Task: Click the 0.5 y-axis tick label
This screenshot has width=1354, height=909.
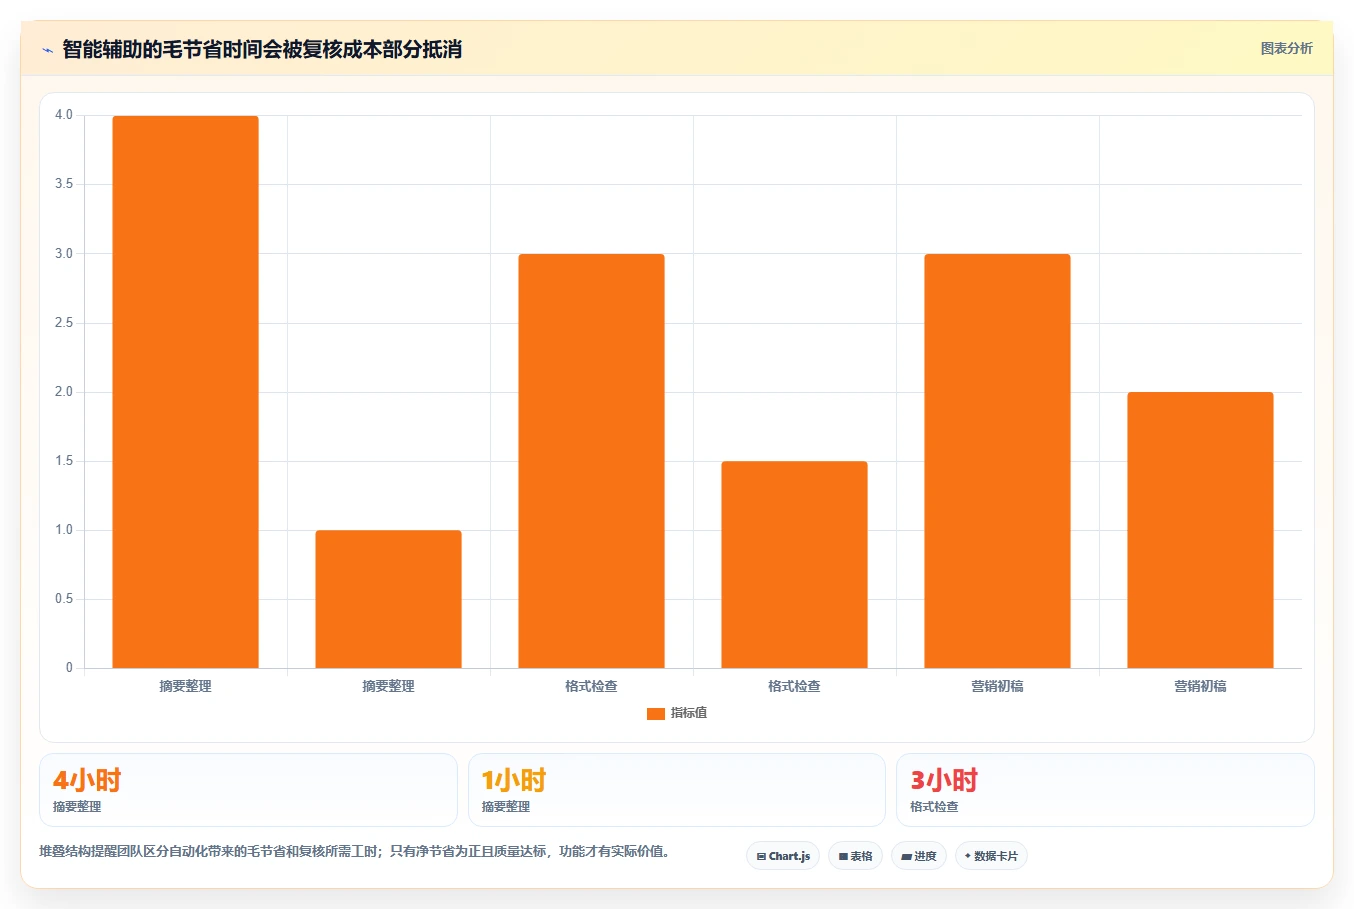Action: pos(64,599)
